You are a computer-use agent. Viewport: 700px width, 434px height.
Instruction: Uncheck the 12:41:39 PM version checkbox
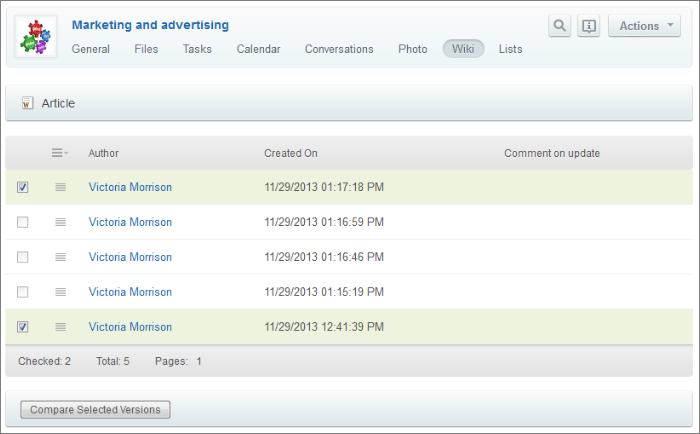coord(23,327)
